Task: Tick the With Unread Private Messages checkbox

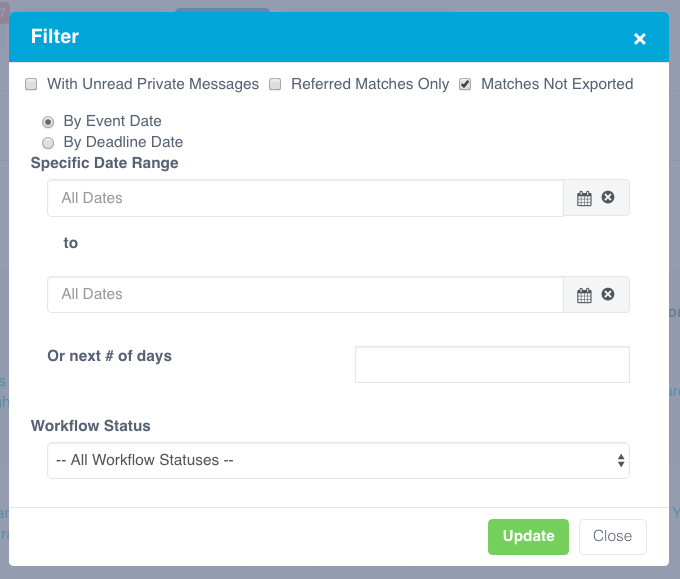Action: click(x=32, y=85)
